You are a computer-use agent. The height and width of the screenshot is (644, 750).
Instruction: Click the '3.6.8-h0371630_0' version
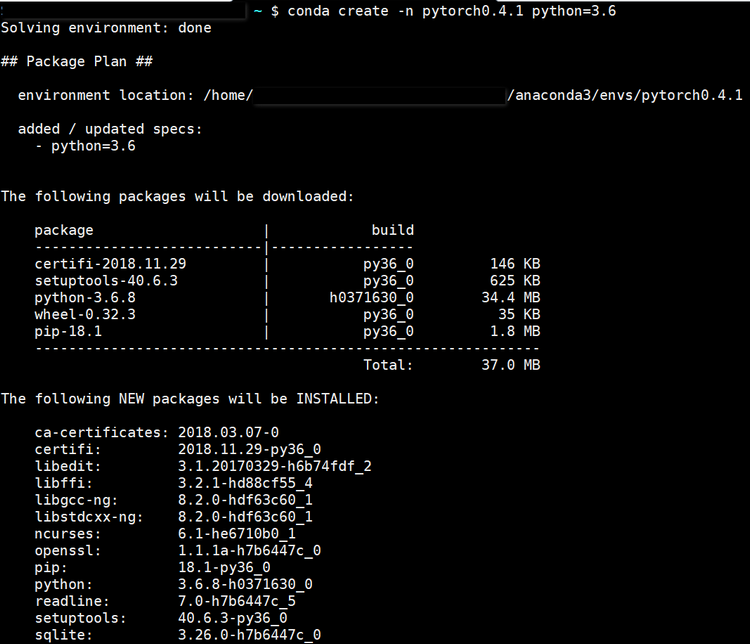[x=245, y=585]
